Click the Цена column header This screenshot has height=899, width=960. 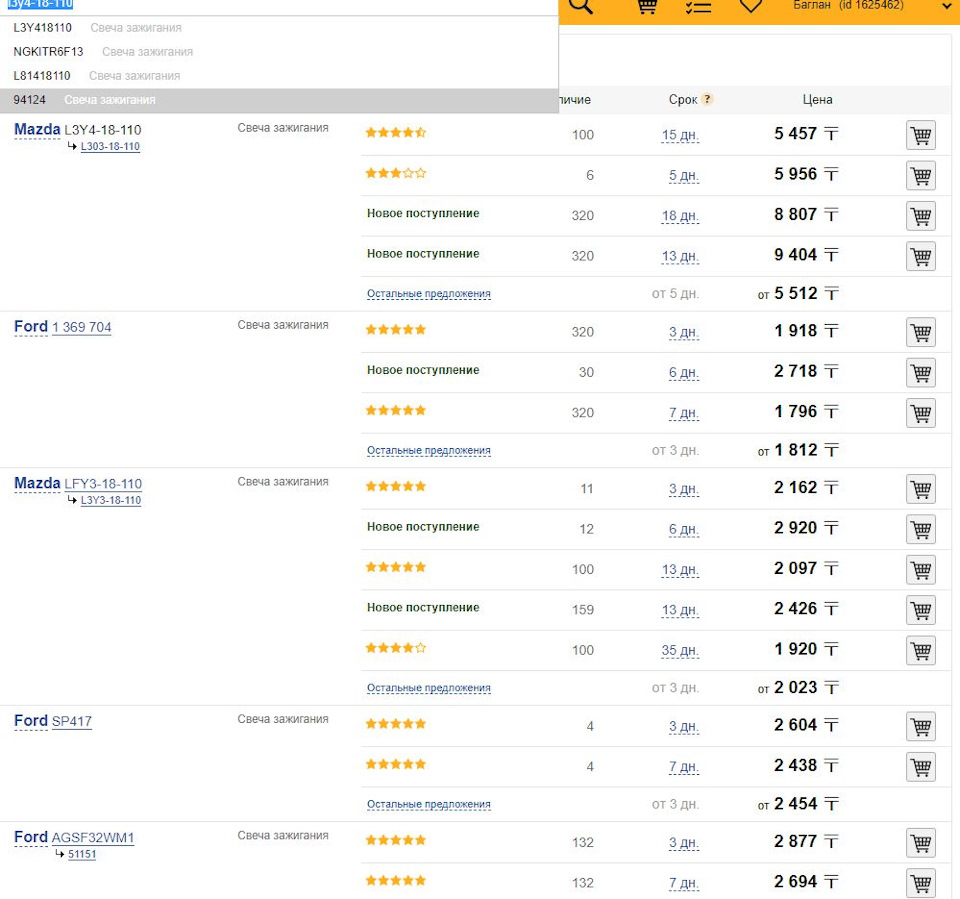817,99
